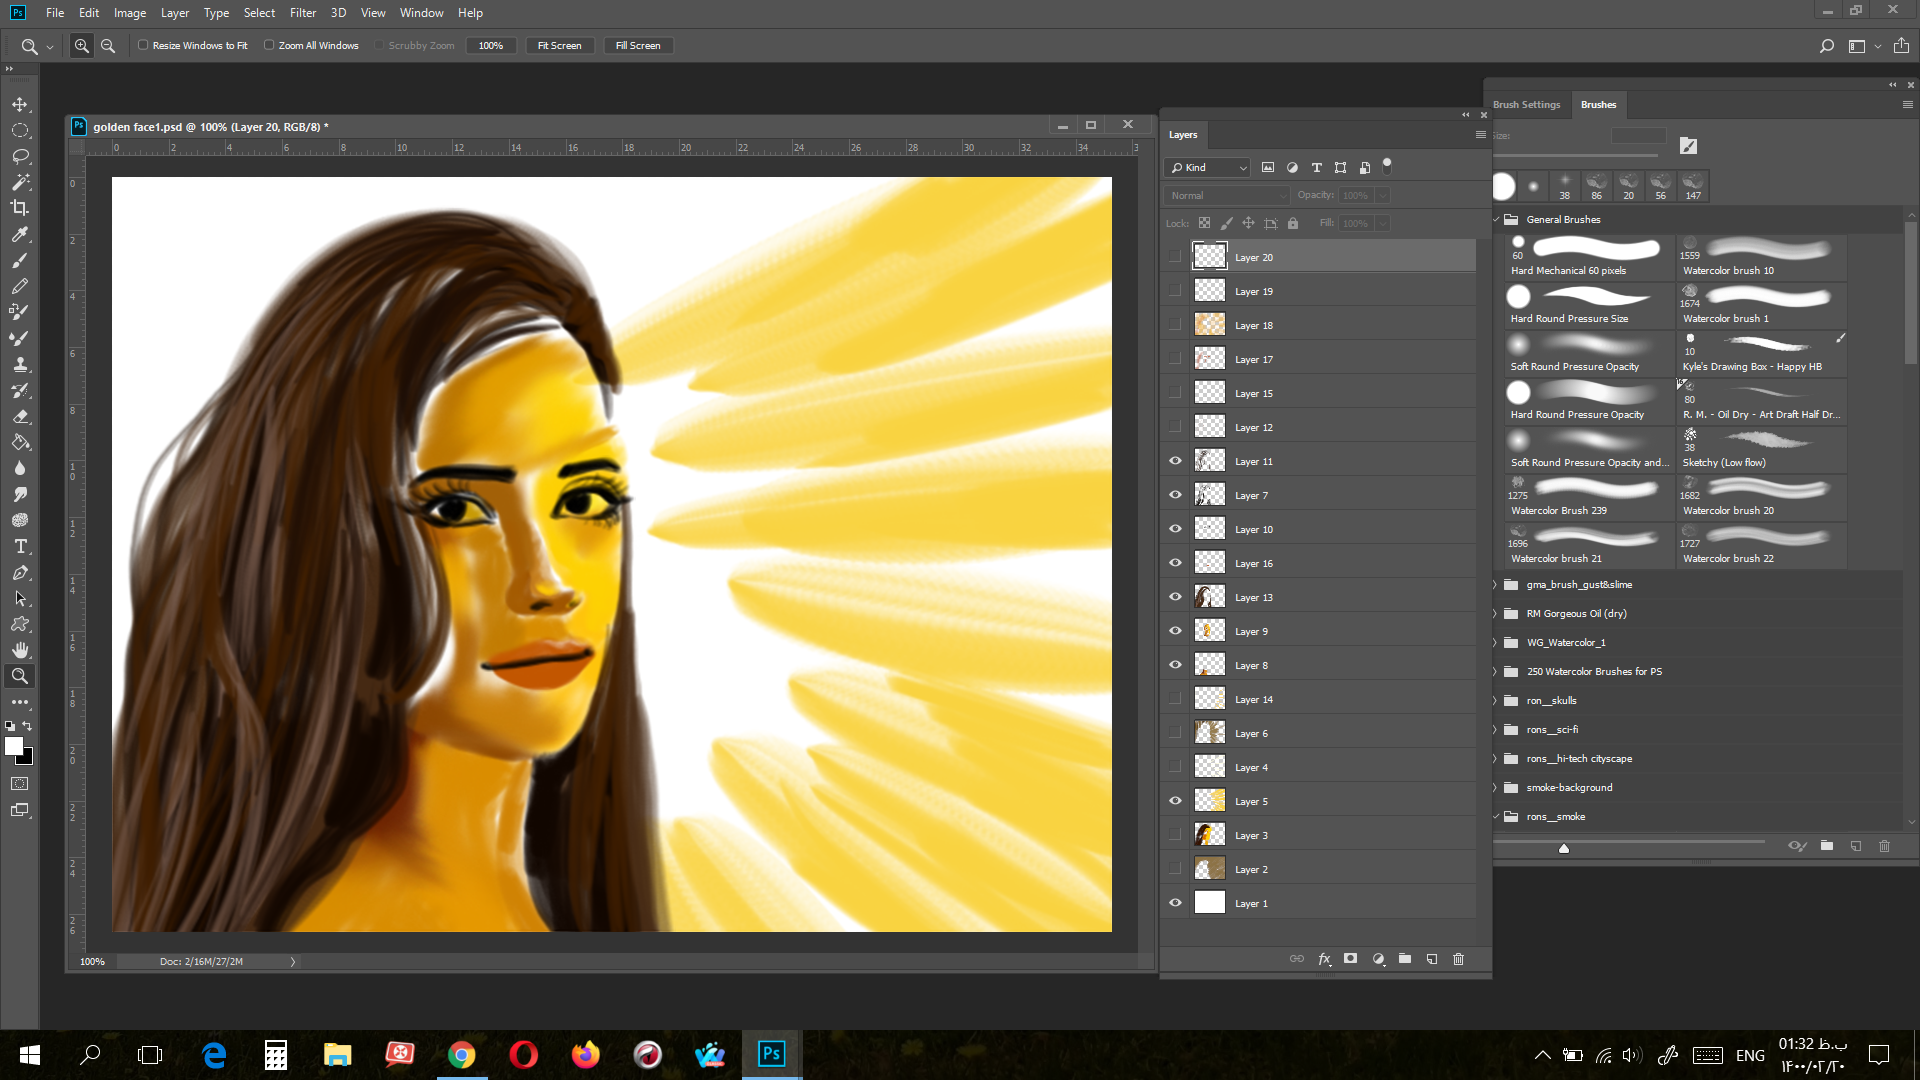Select the Clone Stamp tool
This screenshot has height=1080, width=1920.
pos(20,364)
